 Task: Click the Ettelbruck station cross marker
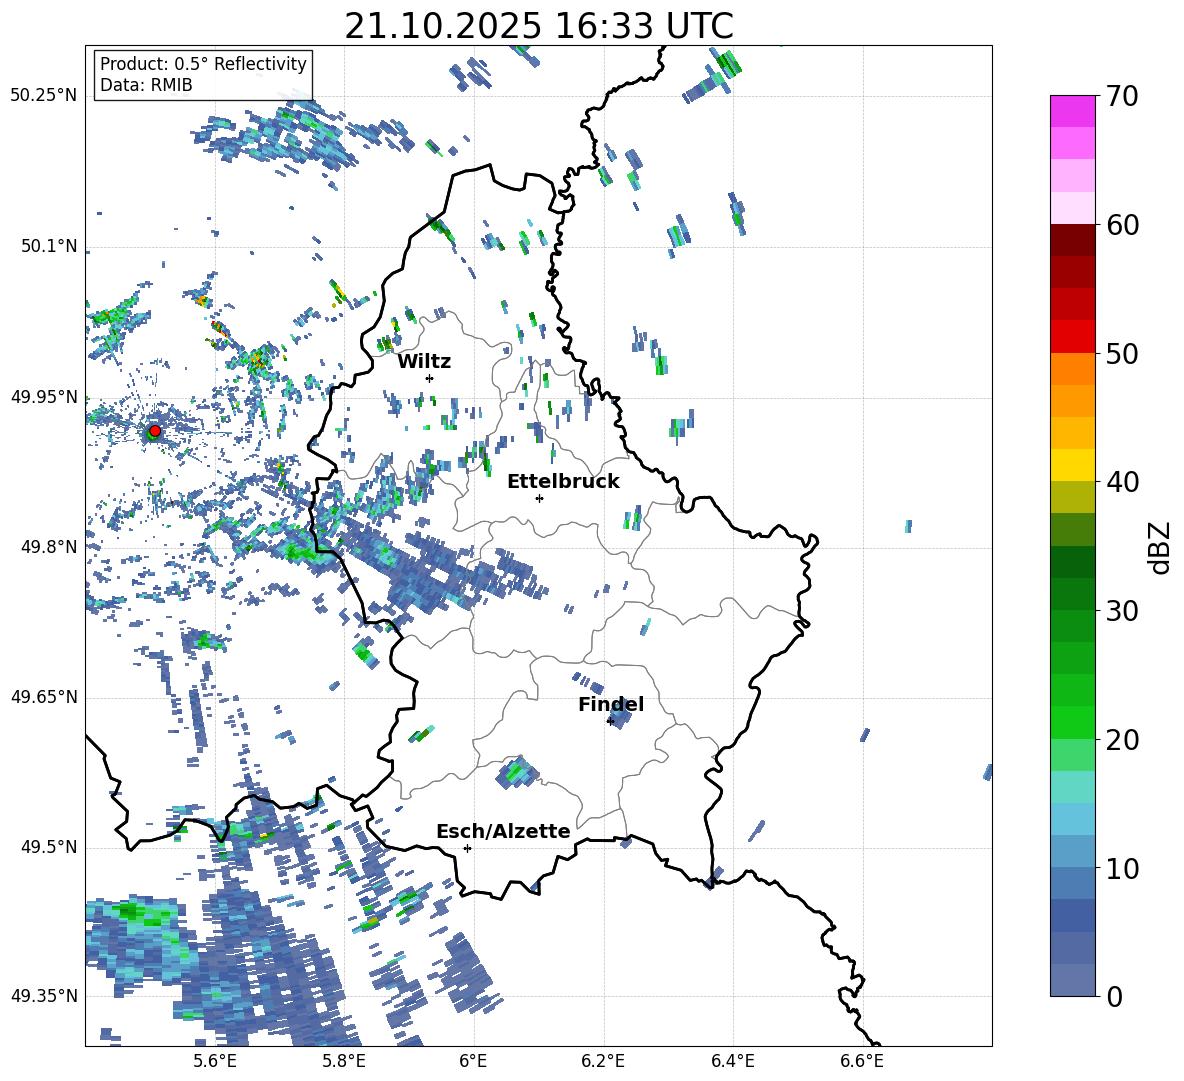click(539, 498)
